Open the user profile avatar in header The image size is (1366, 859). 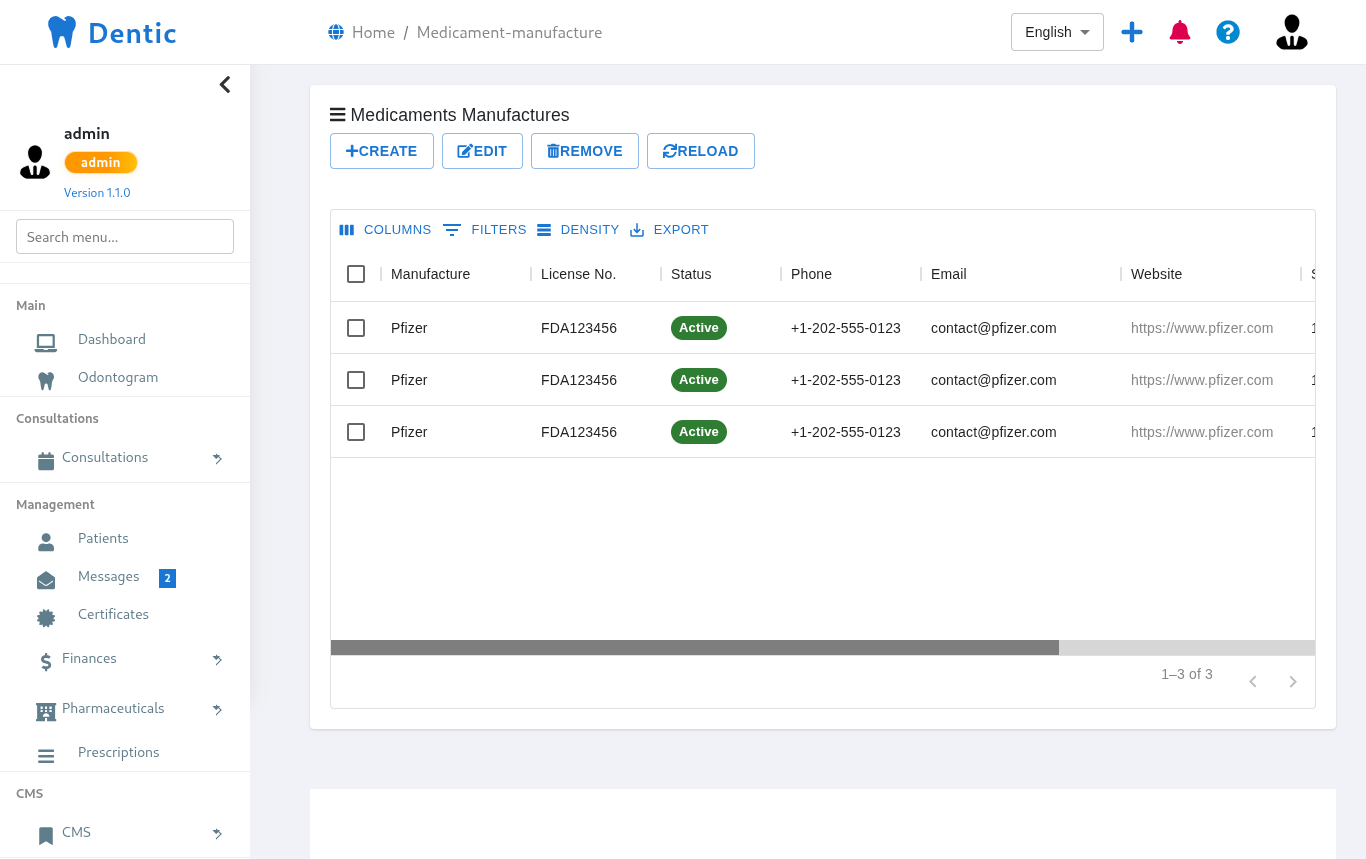pyautogui.click(x=1291, y=32)
